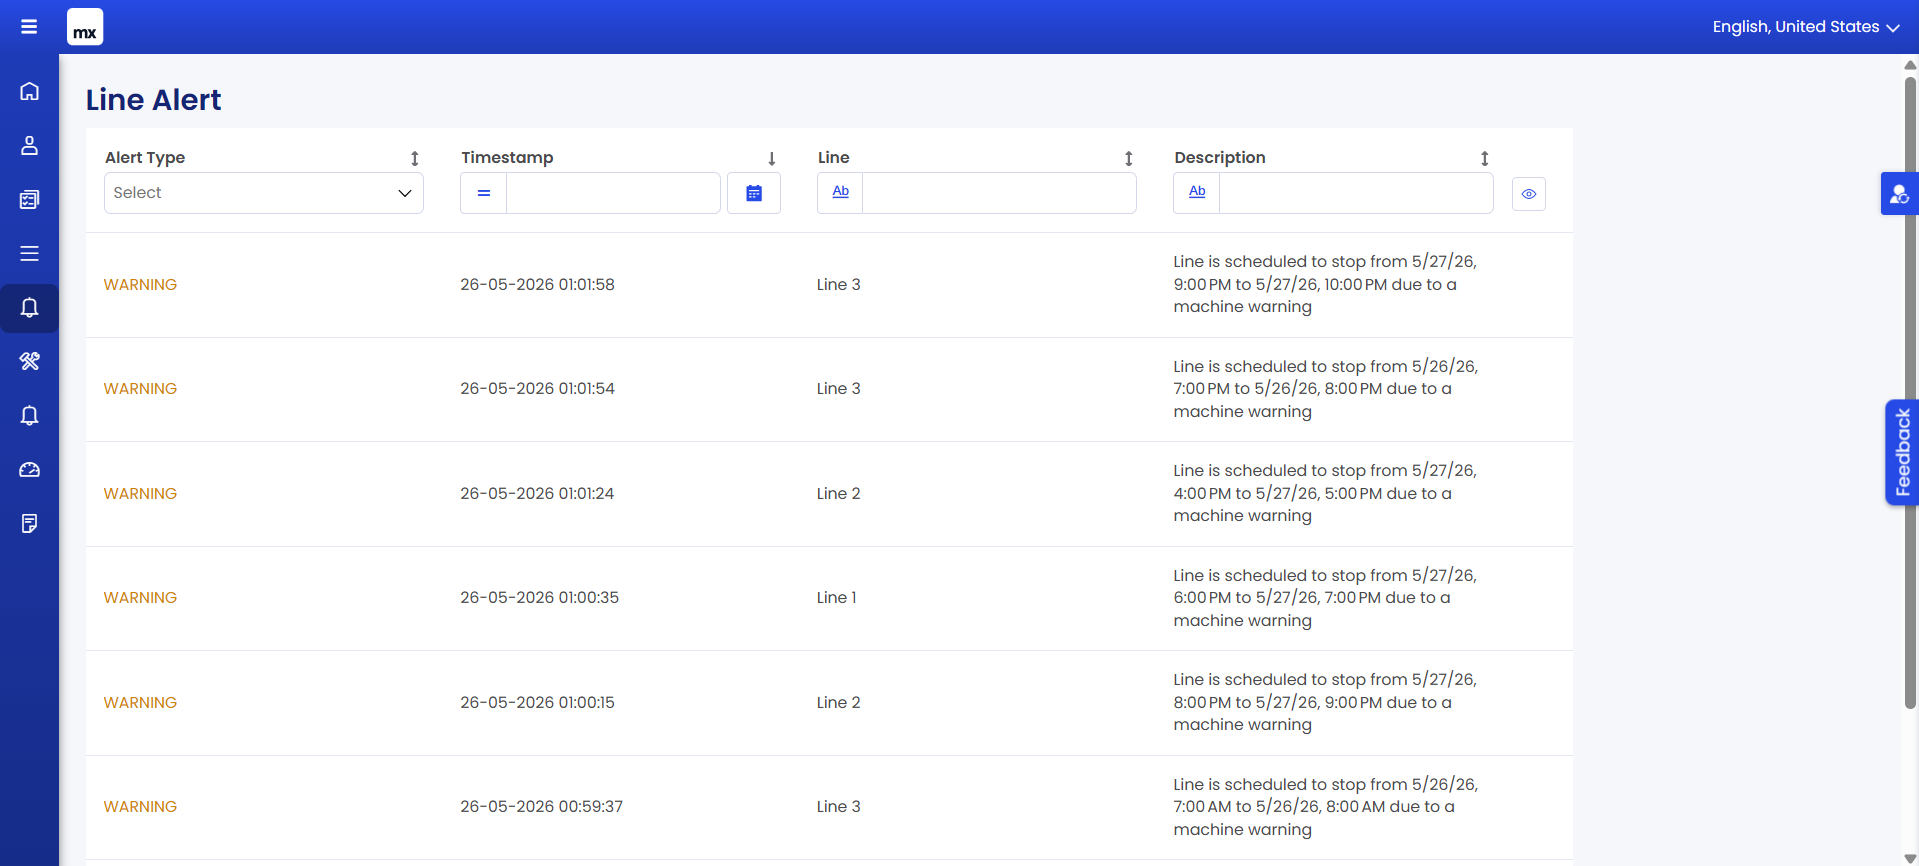The image size is (1919, 866).
Task: Open the calendar schedule sidebar icon
Action: pos(29,199)
